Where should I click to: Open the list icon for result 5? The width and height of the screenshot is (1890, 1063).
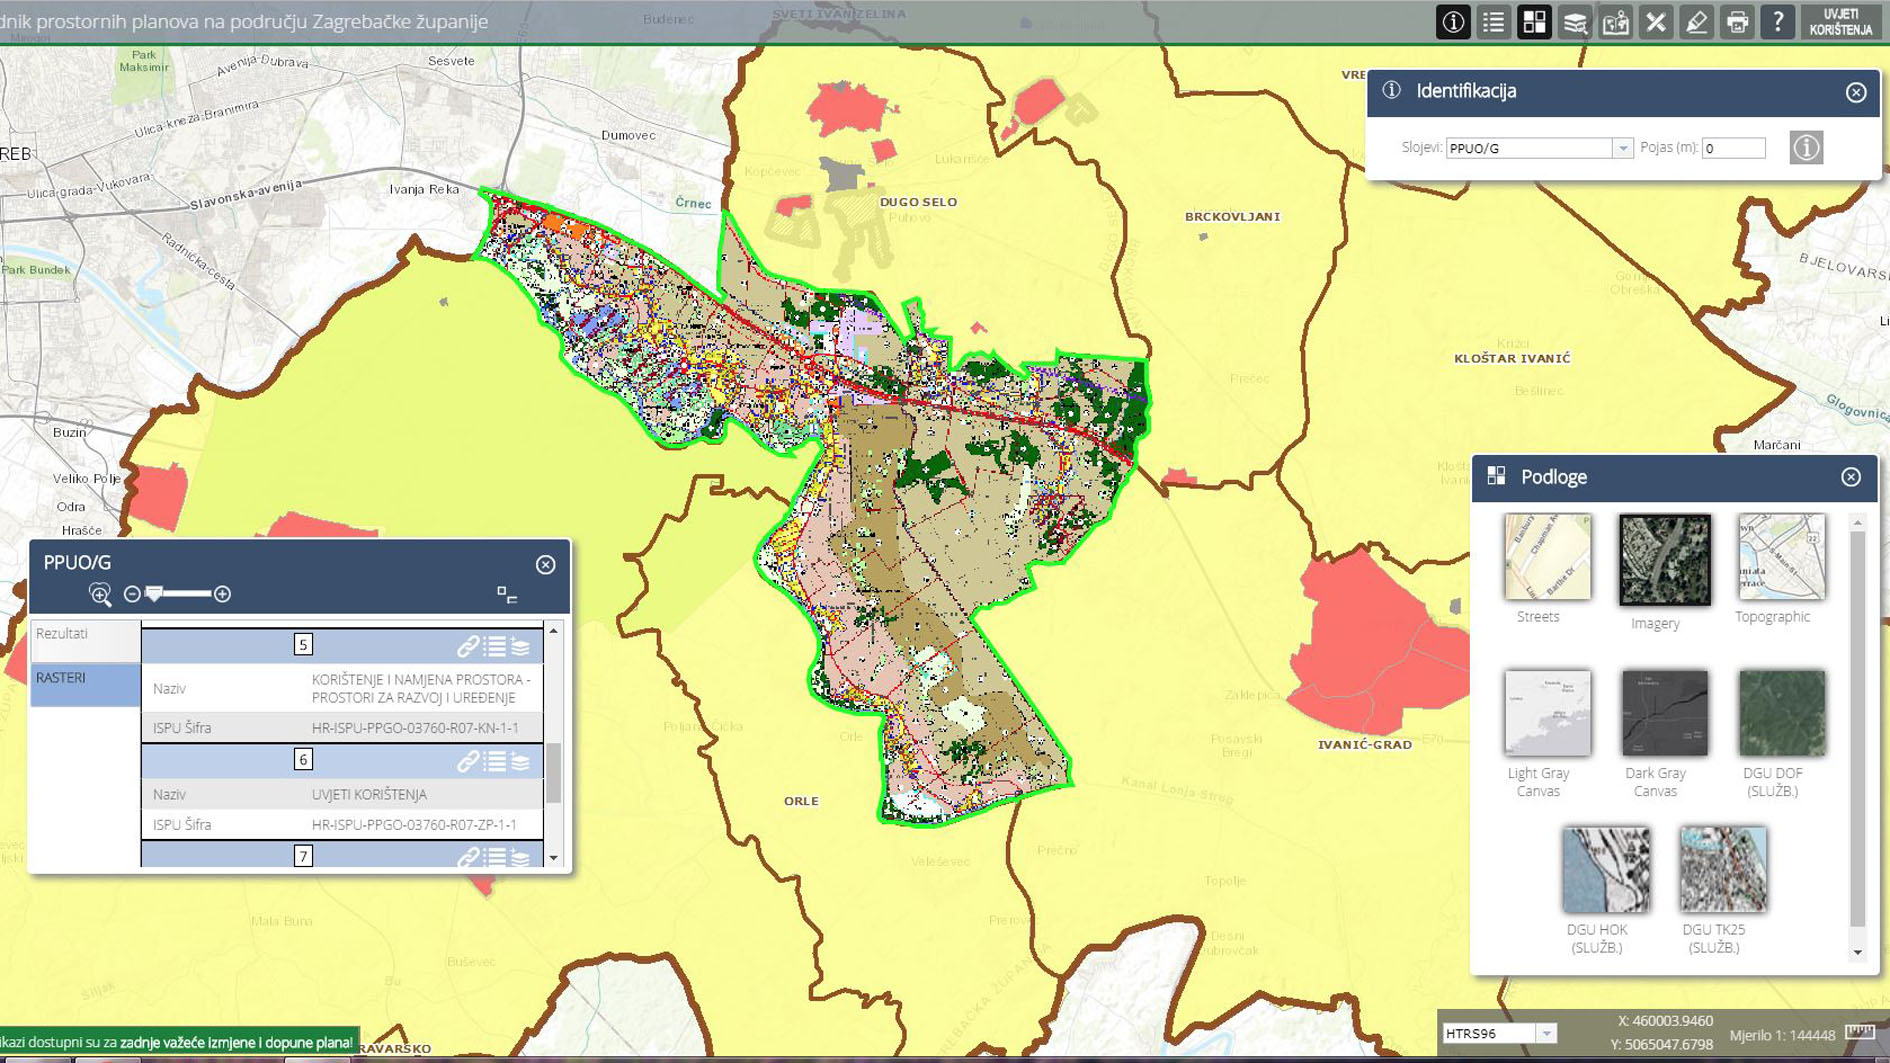495,646
